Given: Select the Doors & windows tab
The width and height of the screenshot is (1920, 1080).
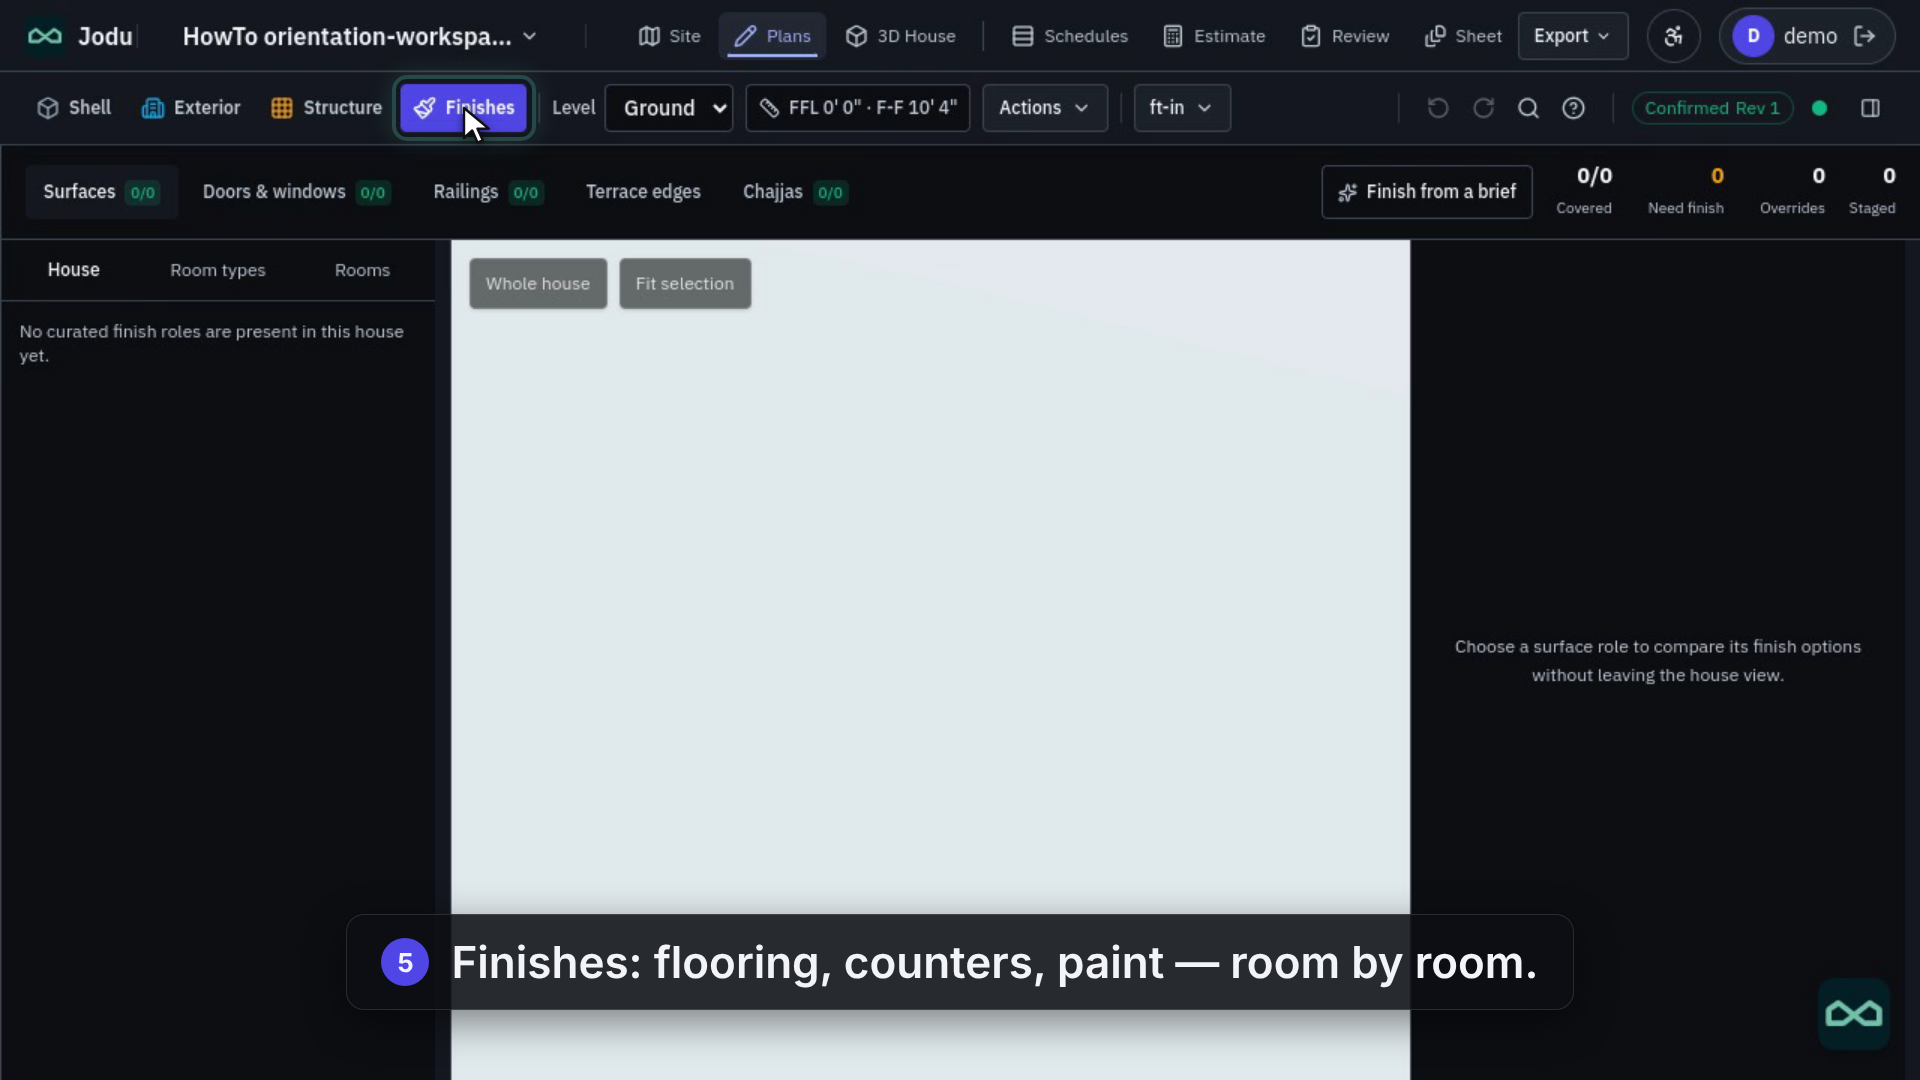Looking at the screenshot, I should (296, 192).
